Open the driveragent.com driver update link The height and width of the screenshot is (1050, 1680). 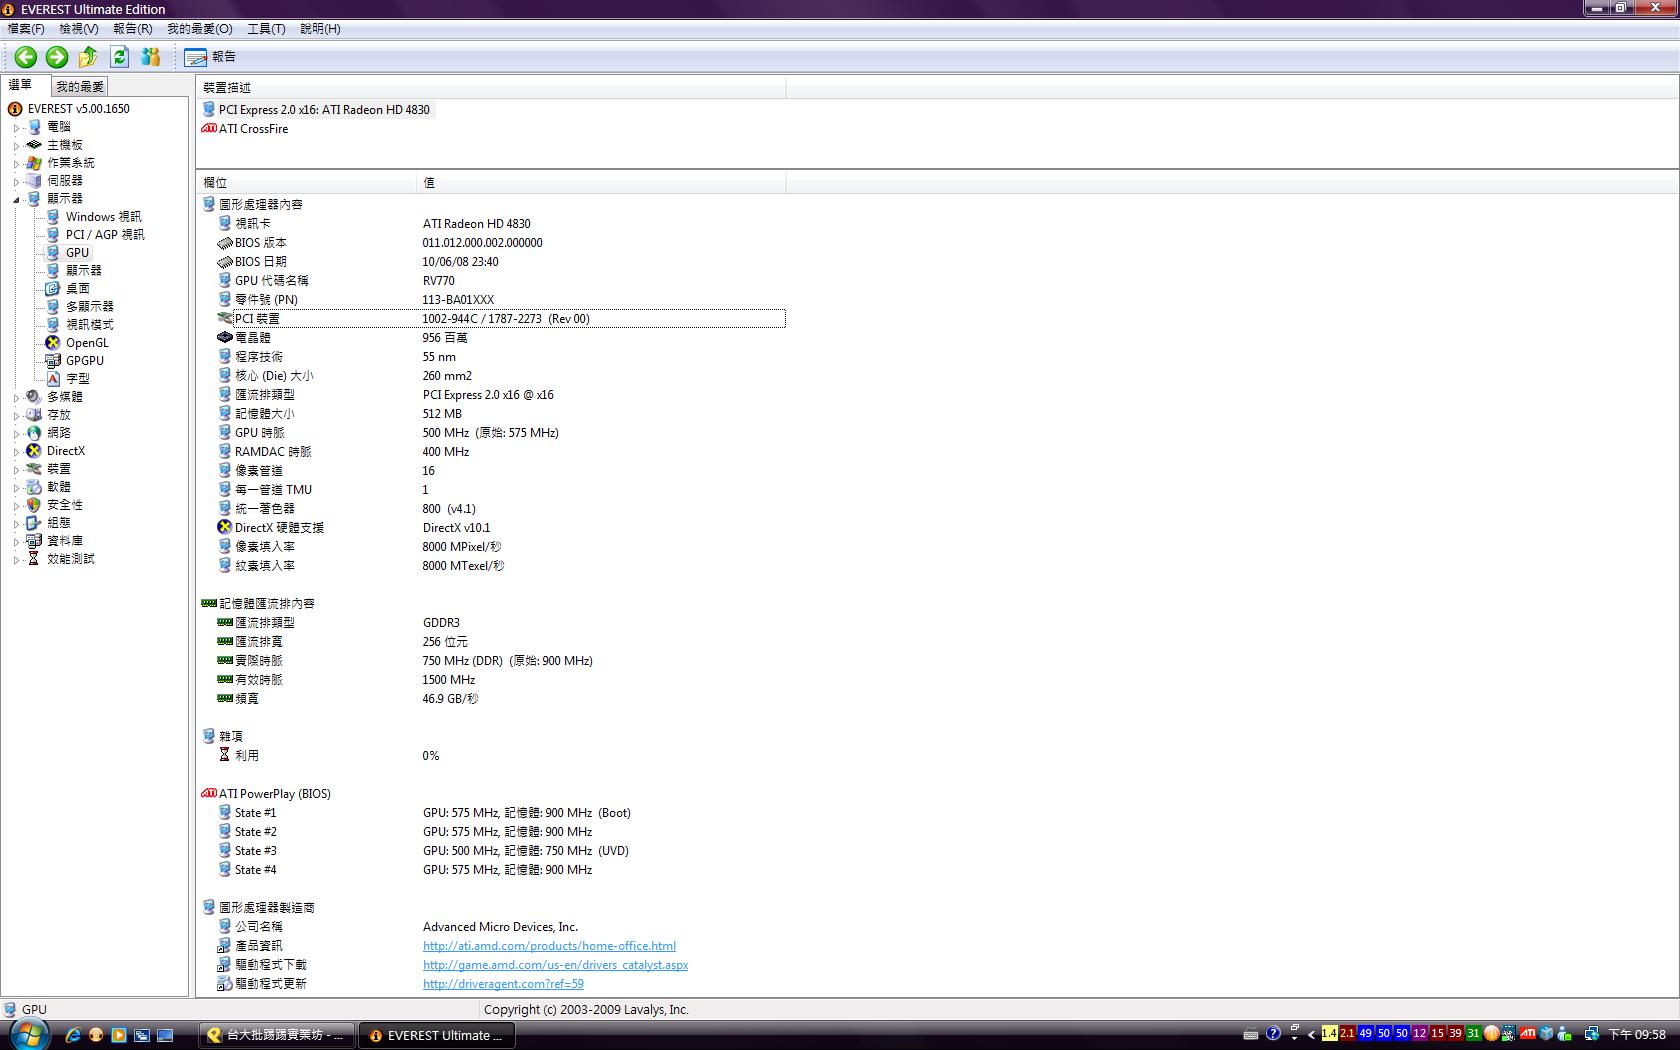click(x=503, y=984)
